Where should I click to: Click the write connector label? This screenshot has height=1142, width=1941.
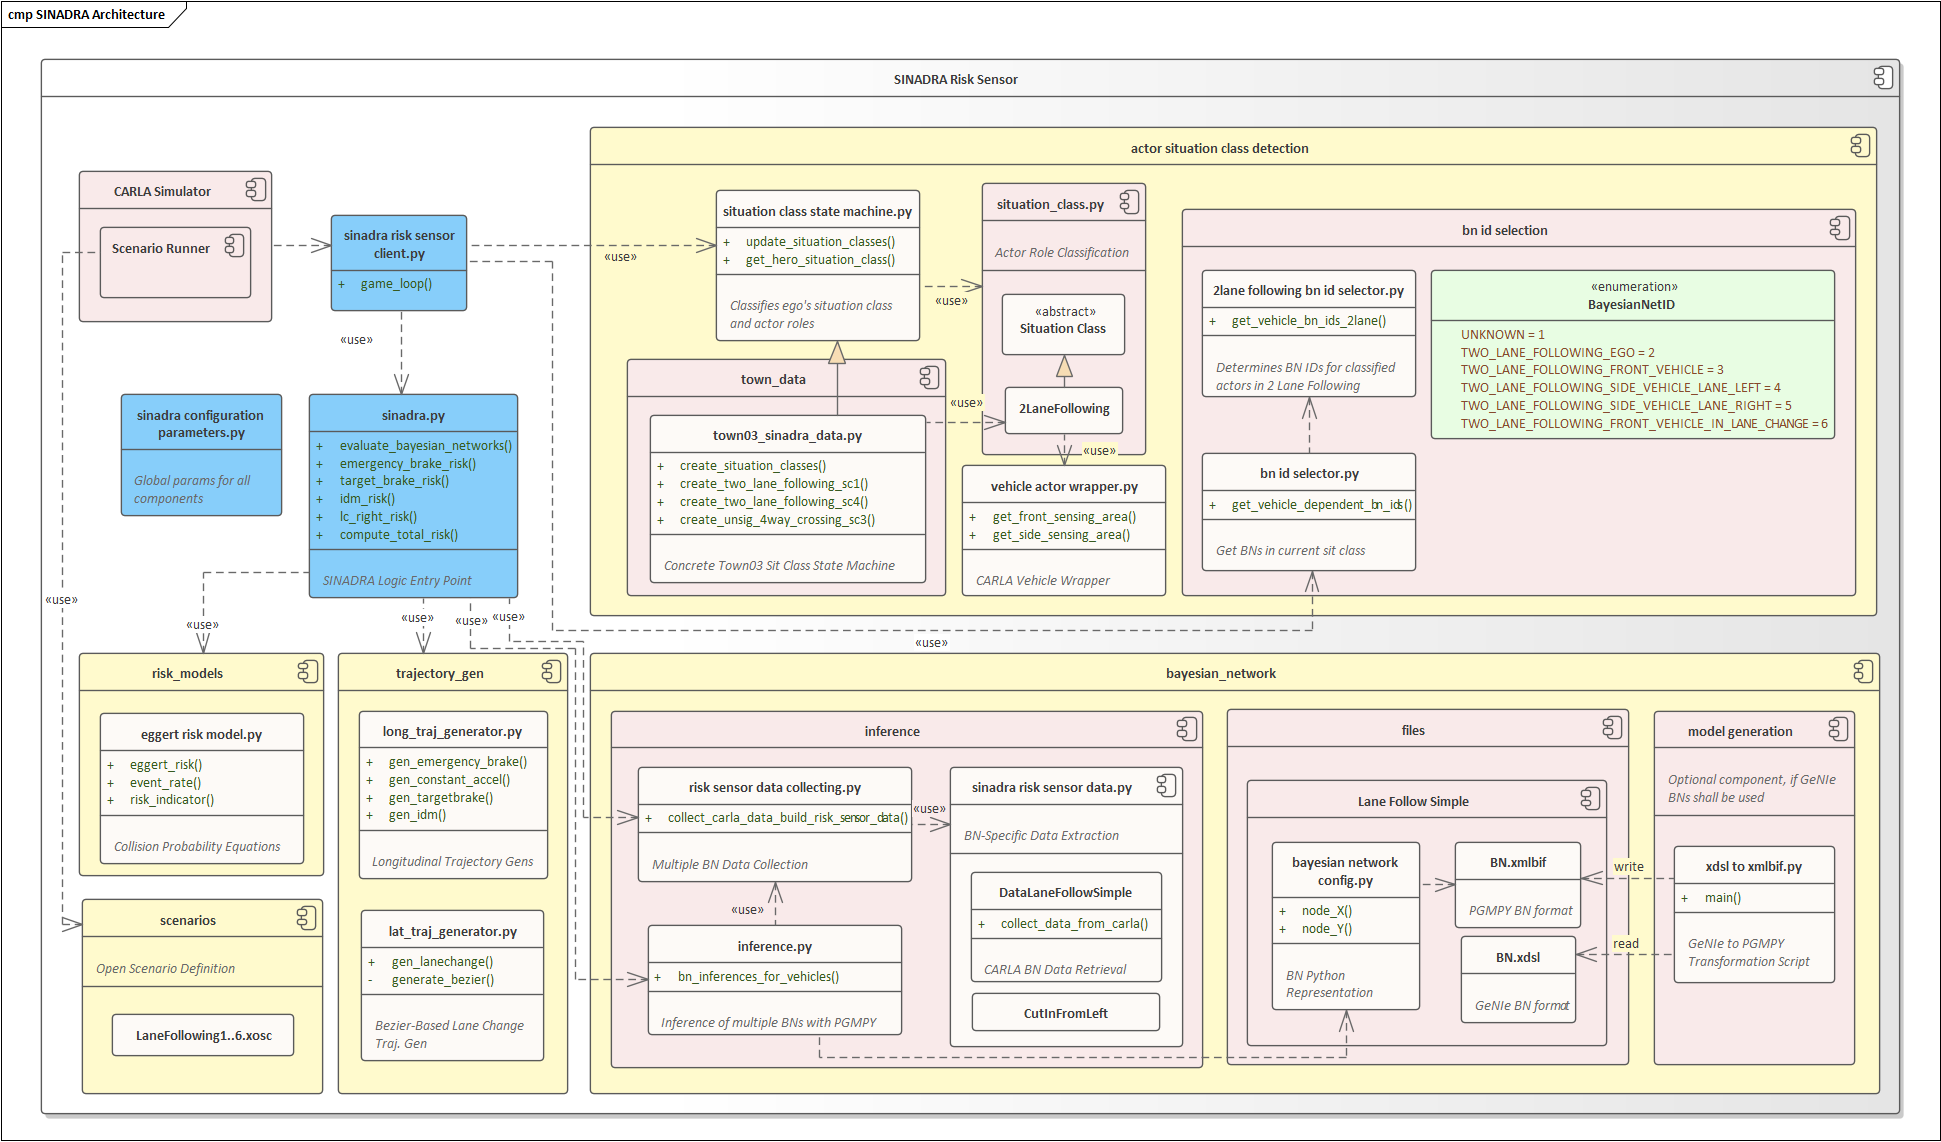point(1628,867)
